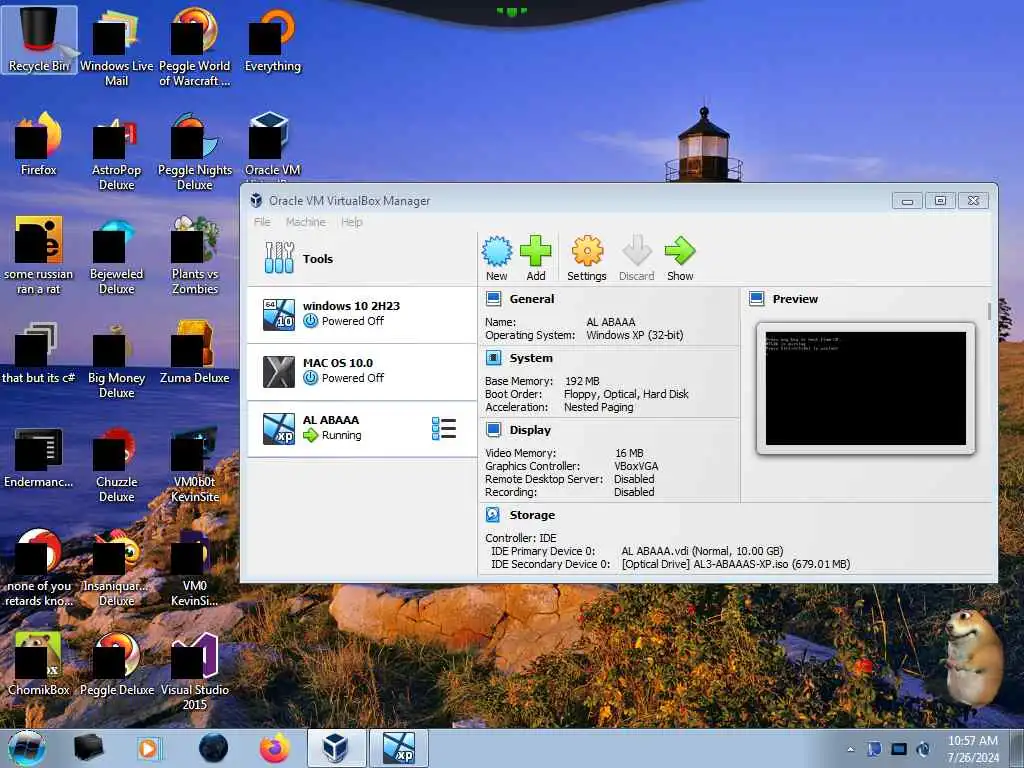The image size is (1024, 768).
Task: Click the Peggle Nights Deluxe desktop icon
Action: (x=195, y=152)
